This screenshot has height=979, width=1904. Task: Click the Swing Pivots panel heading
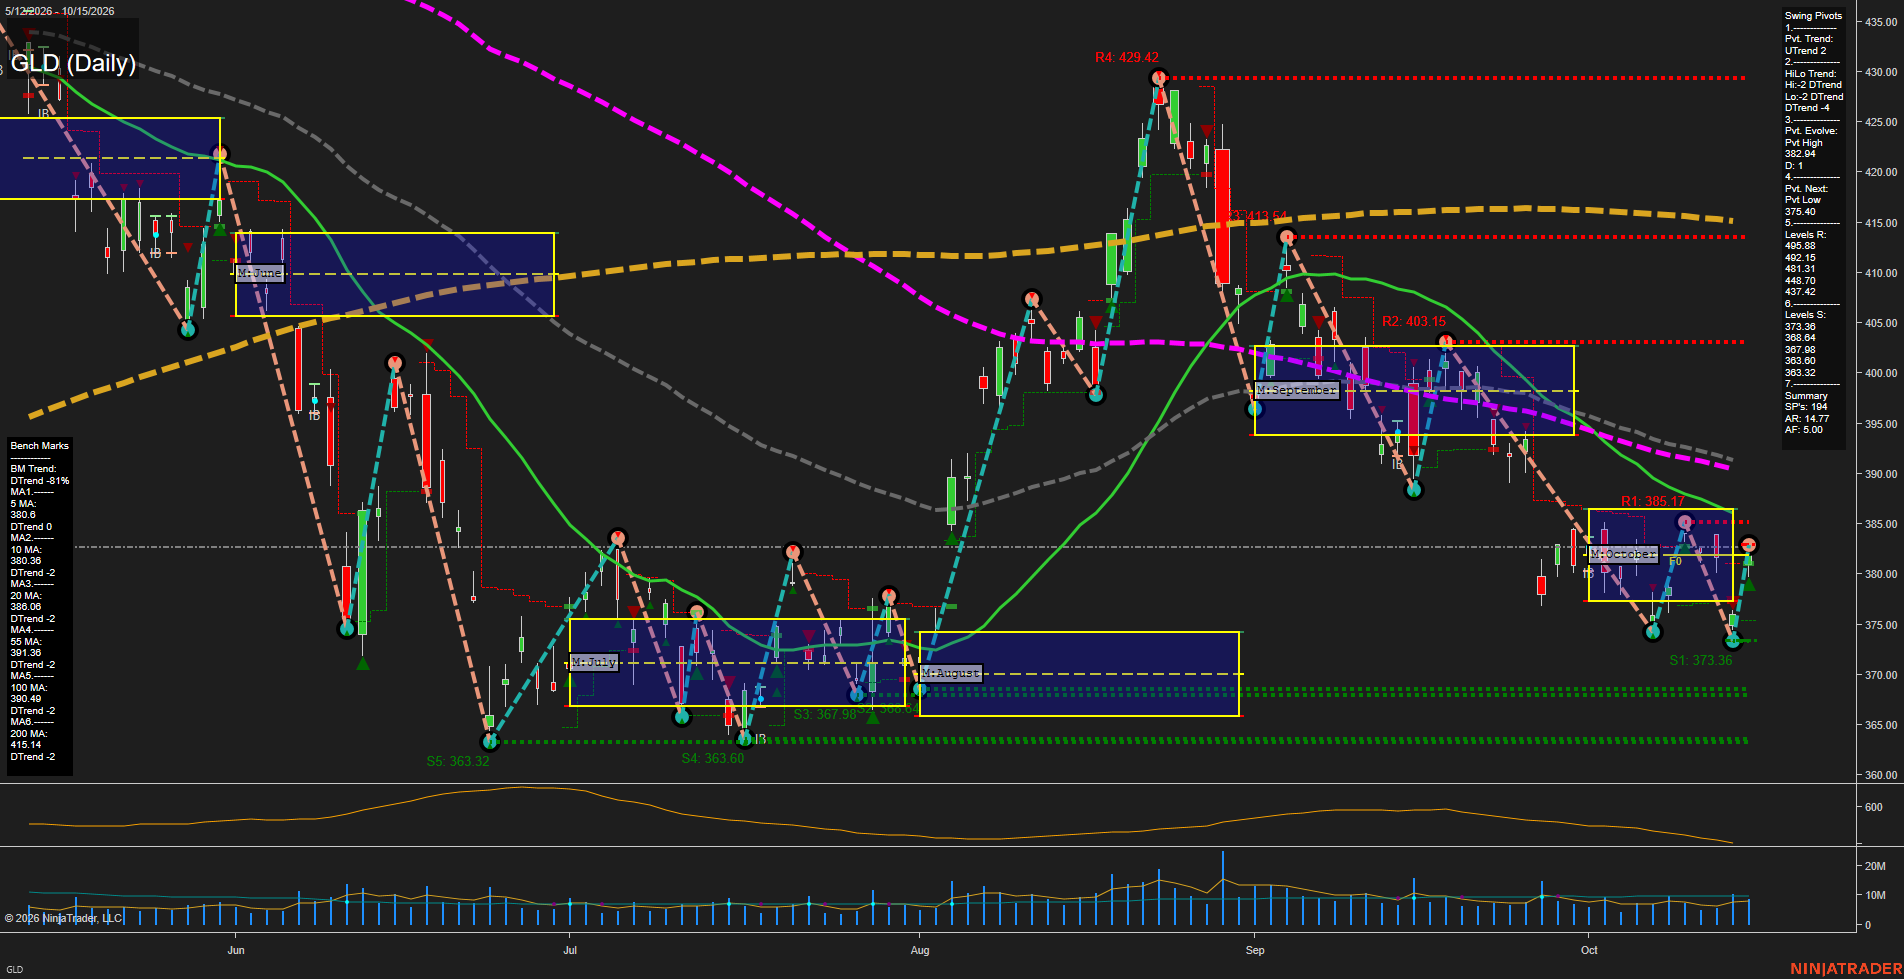[1813, 16]
